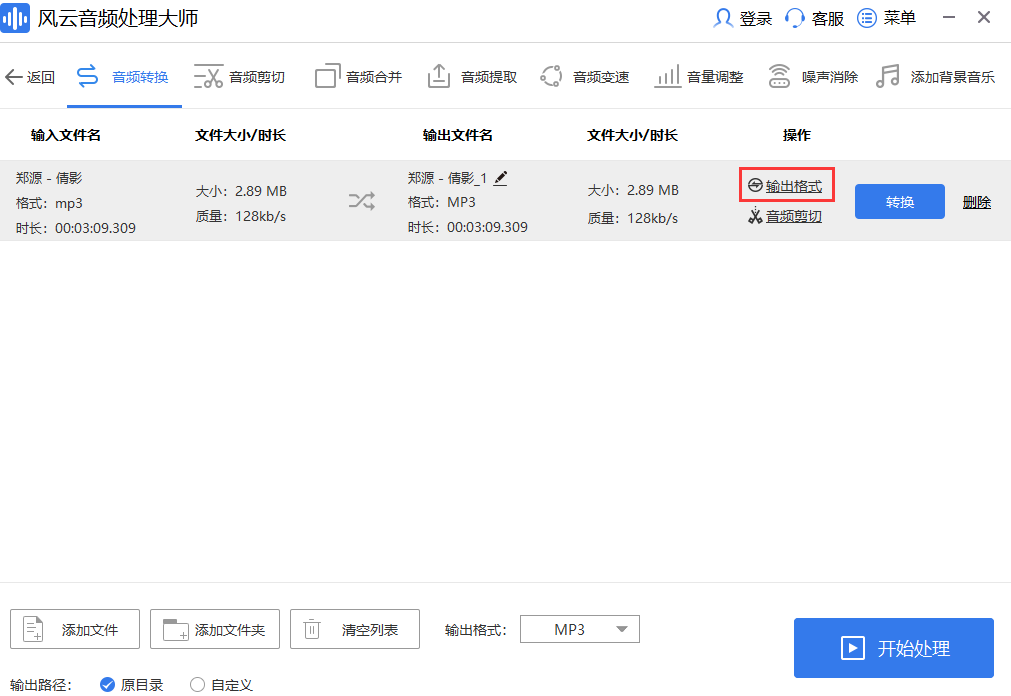
Task: Click the 风云音频处理大师 app logo icon
Action: [15, 17]
